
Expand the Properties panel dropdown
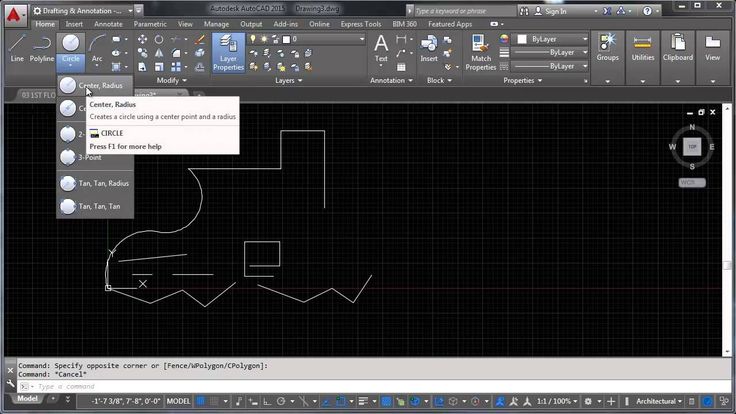[x=522, y=80]
